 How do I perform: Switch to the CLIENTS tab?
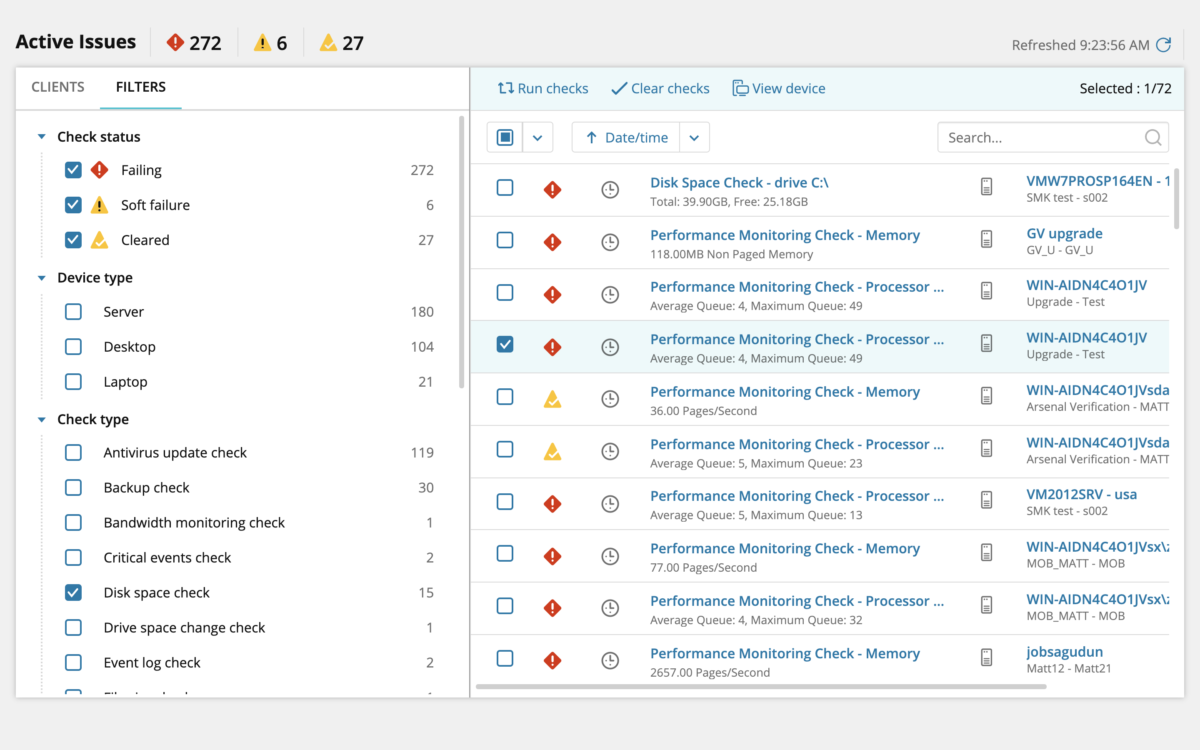tap(58, 87)
